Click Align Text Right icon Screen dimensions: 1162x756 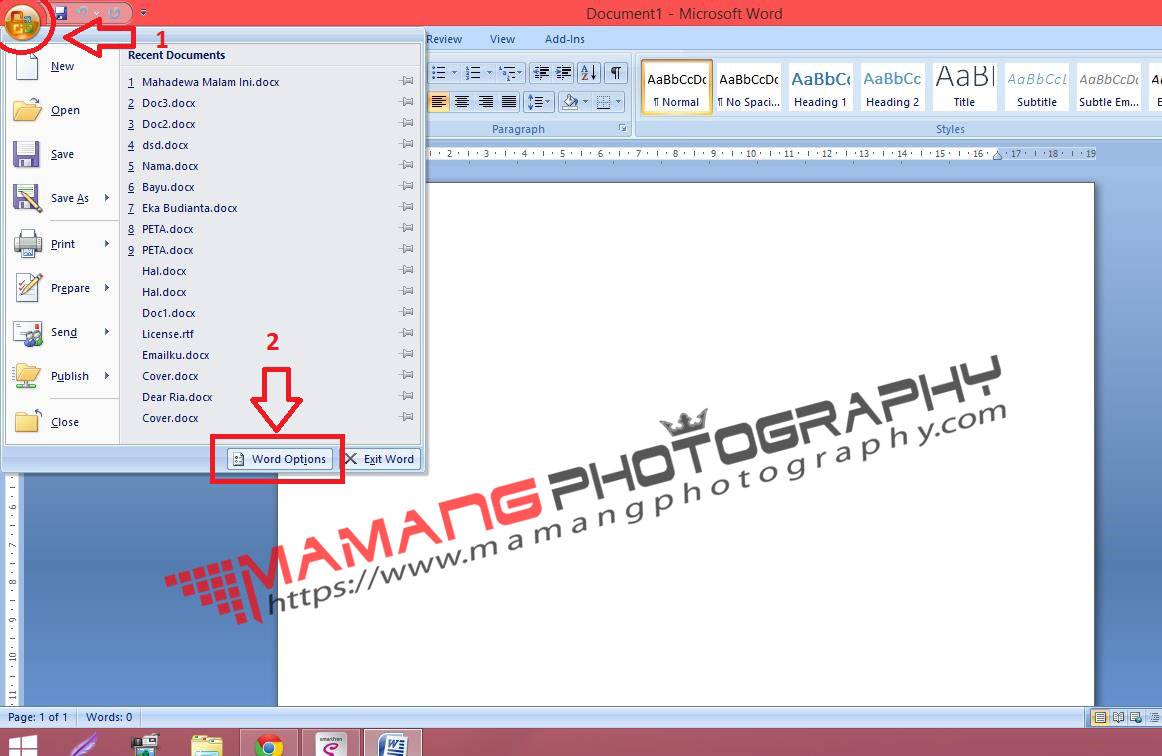tap(485, 102)
